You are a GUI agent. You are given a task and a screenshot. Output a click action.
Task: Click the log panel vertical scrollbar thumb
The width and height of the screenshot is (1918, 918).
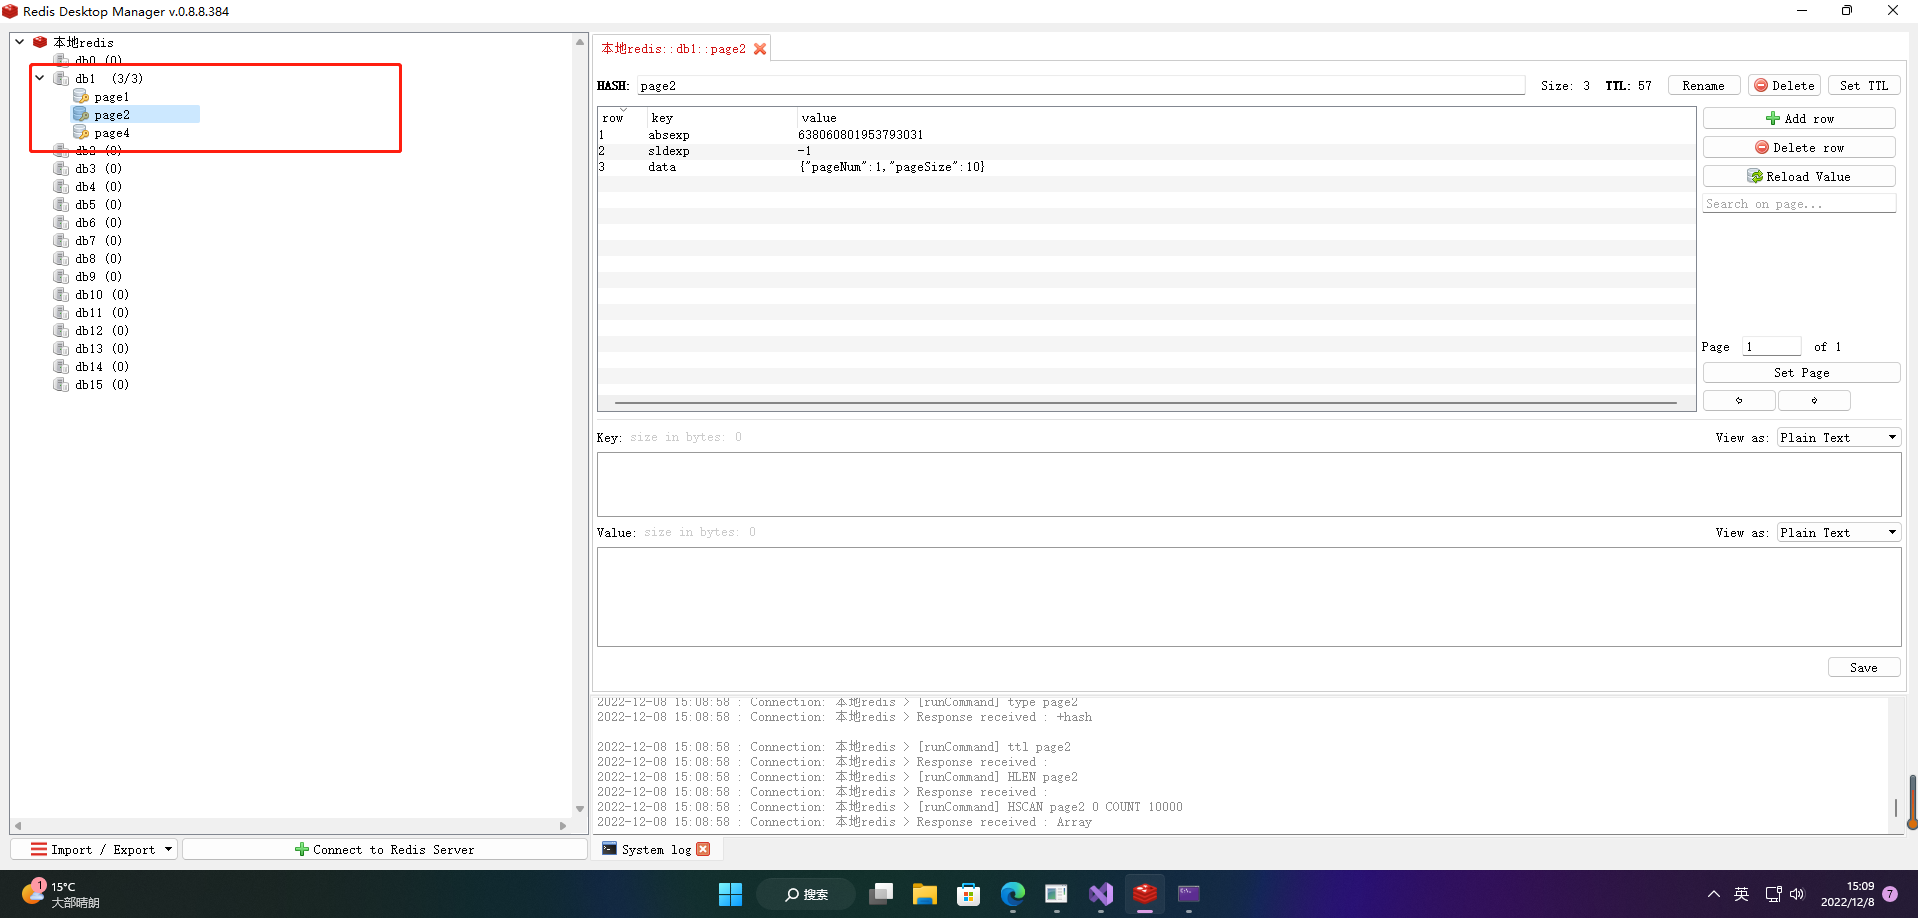click(x=1895, y=807)
